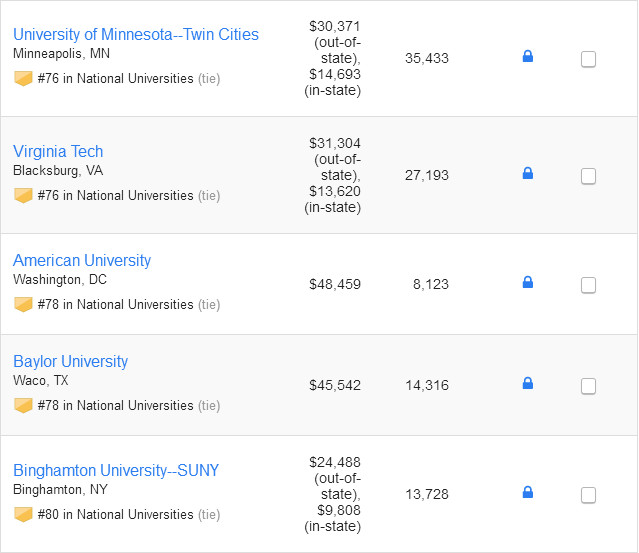Viewport: 639px width, 553px height.
Task: Tick the checkbox for American University
Action: click(x=588, y=285)
